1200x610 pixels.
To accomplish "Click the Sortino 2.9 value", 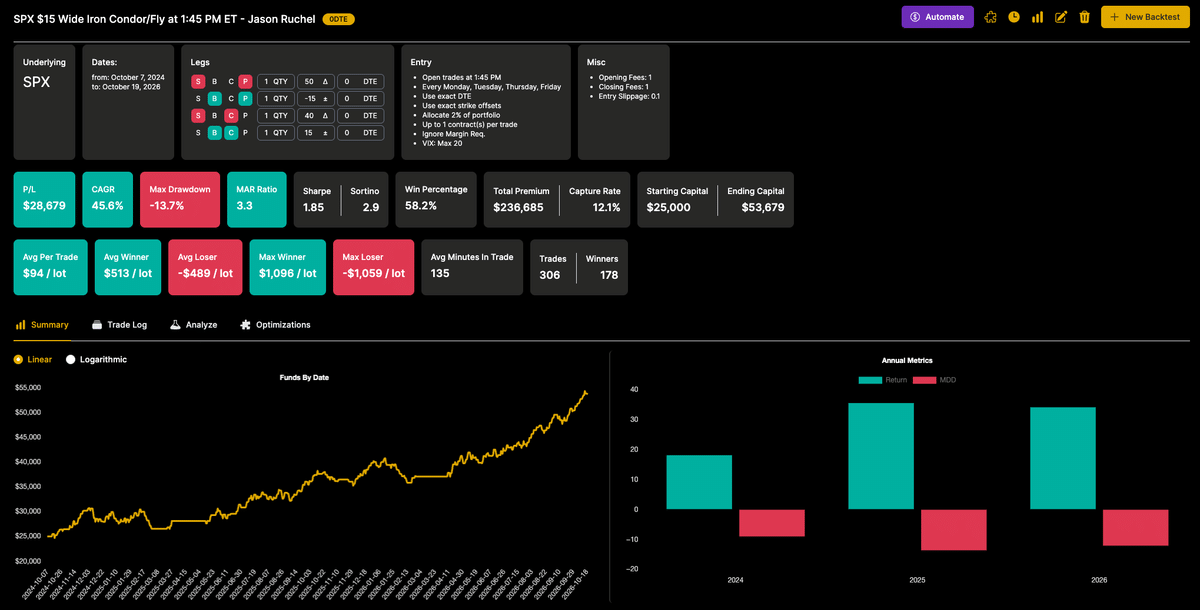I will 370,207.
